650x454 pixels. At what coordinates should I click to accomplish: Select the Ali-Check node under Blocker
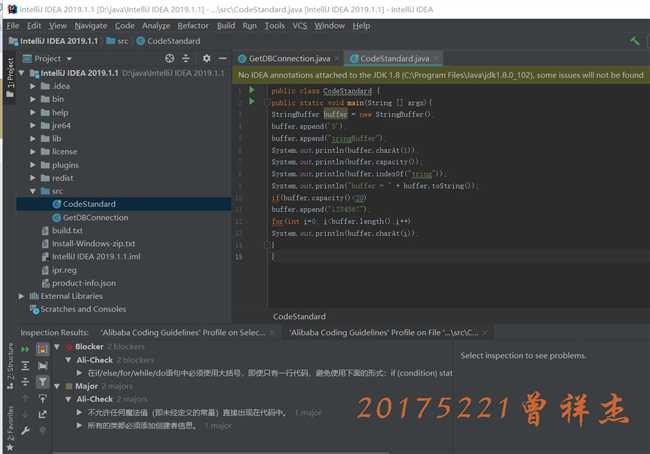click(x=95, y=360)
